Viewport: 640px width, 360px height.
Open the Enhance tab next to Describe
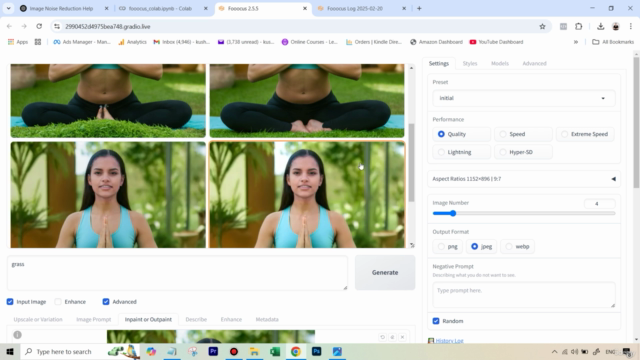(231, 319)
